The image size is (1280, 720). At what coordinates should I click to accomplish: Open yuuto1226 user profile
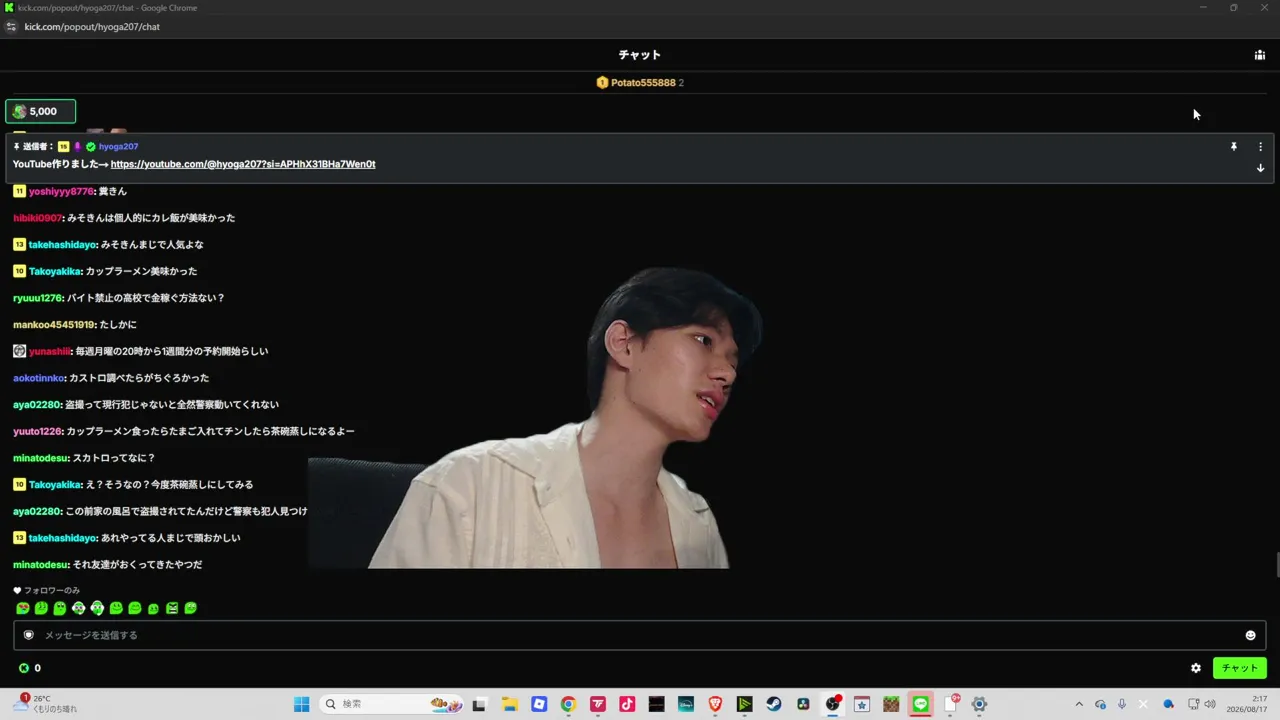38,431
